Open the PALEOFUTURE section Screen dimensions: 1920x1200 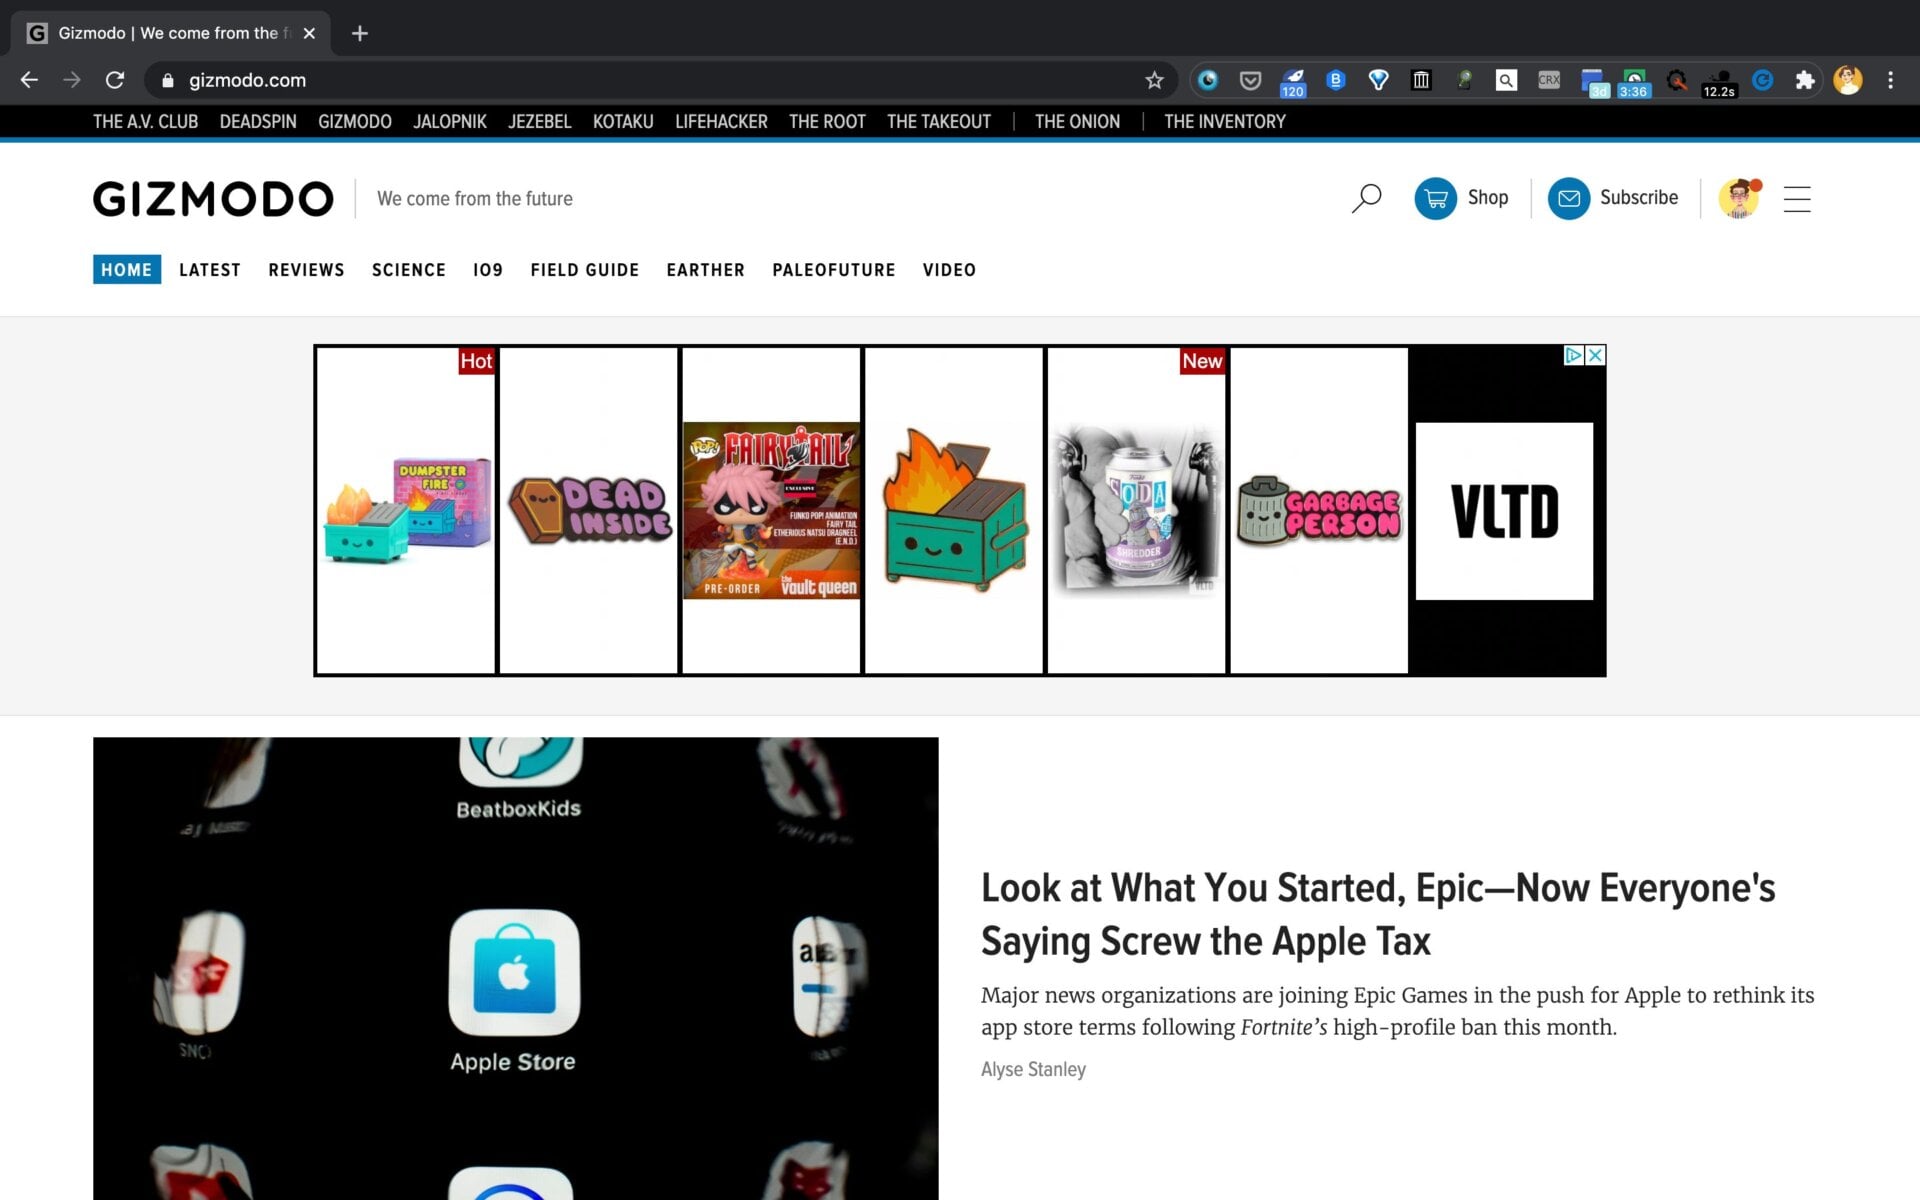click(833, 270)
